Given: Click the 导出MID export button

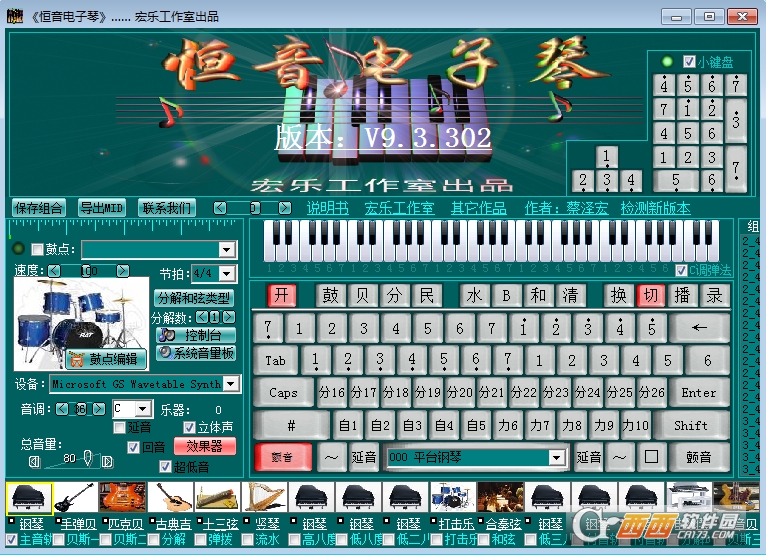Looking at the screenshot, I should (102, 208).
